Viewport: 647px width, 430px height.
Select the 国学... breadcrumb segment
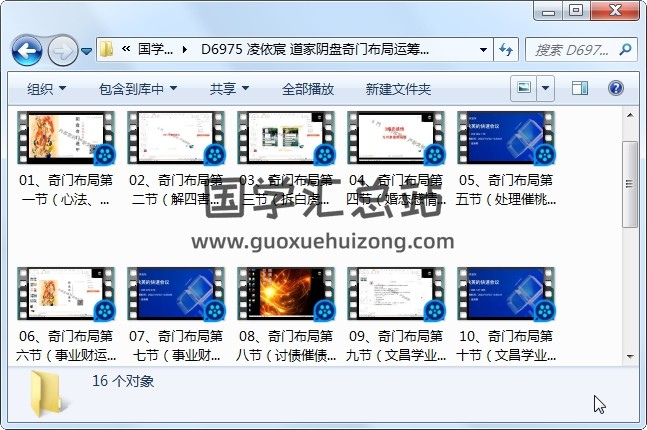click(x=155, y=50)
